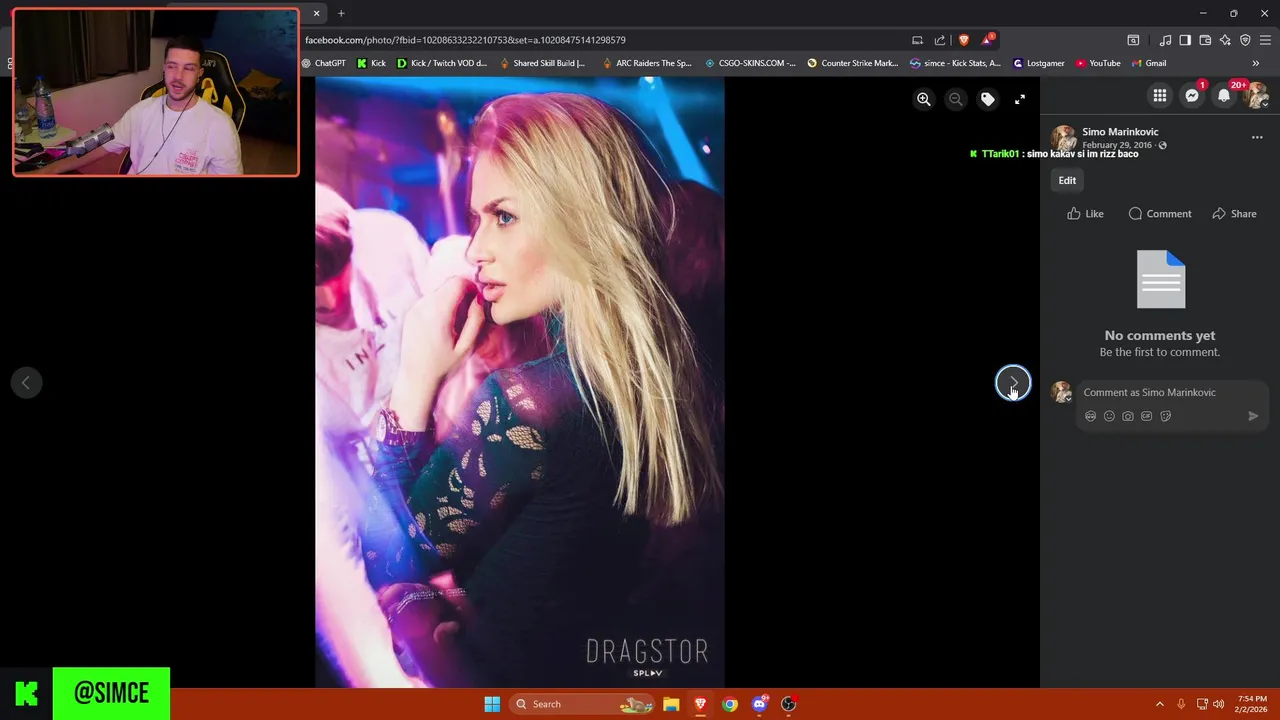Image resolution: width=1280 pixels, height=720 pixels.
Task: Open the account profile menu
Action: click(1256, 96)
